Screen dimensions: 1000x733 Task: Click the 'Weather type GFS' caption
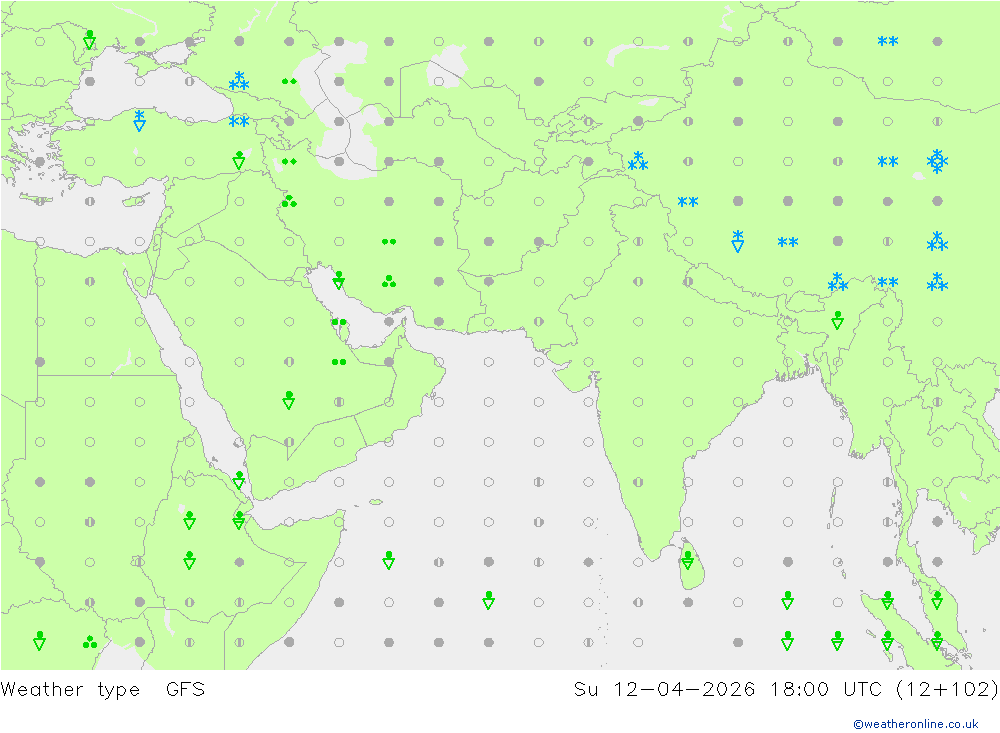tap(103, 689)
